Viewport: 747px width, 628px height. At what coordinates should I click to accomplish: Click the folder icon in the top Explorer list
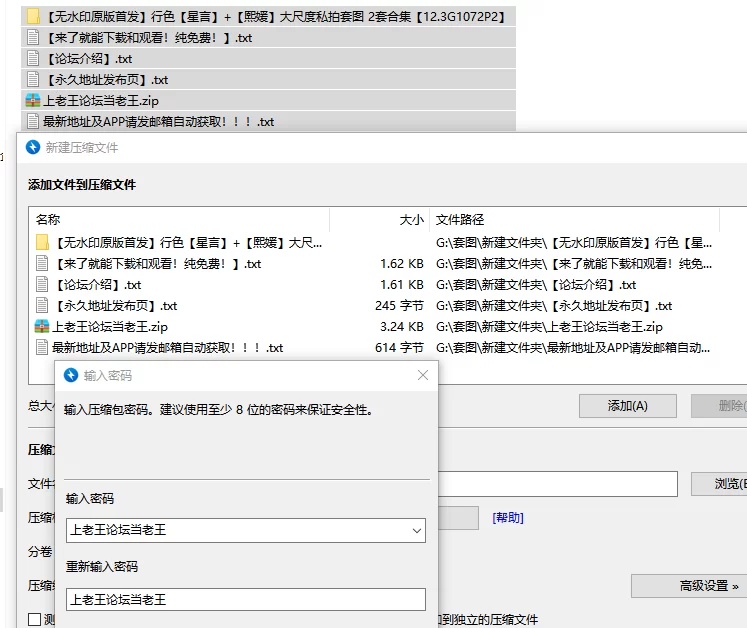(x=33, y=17)
